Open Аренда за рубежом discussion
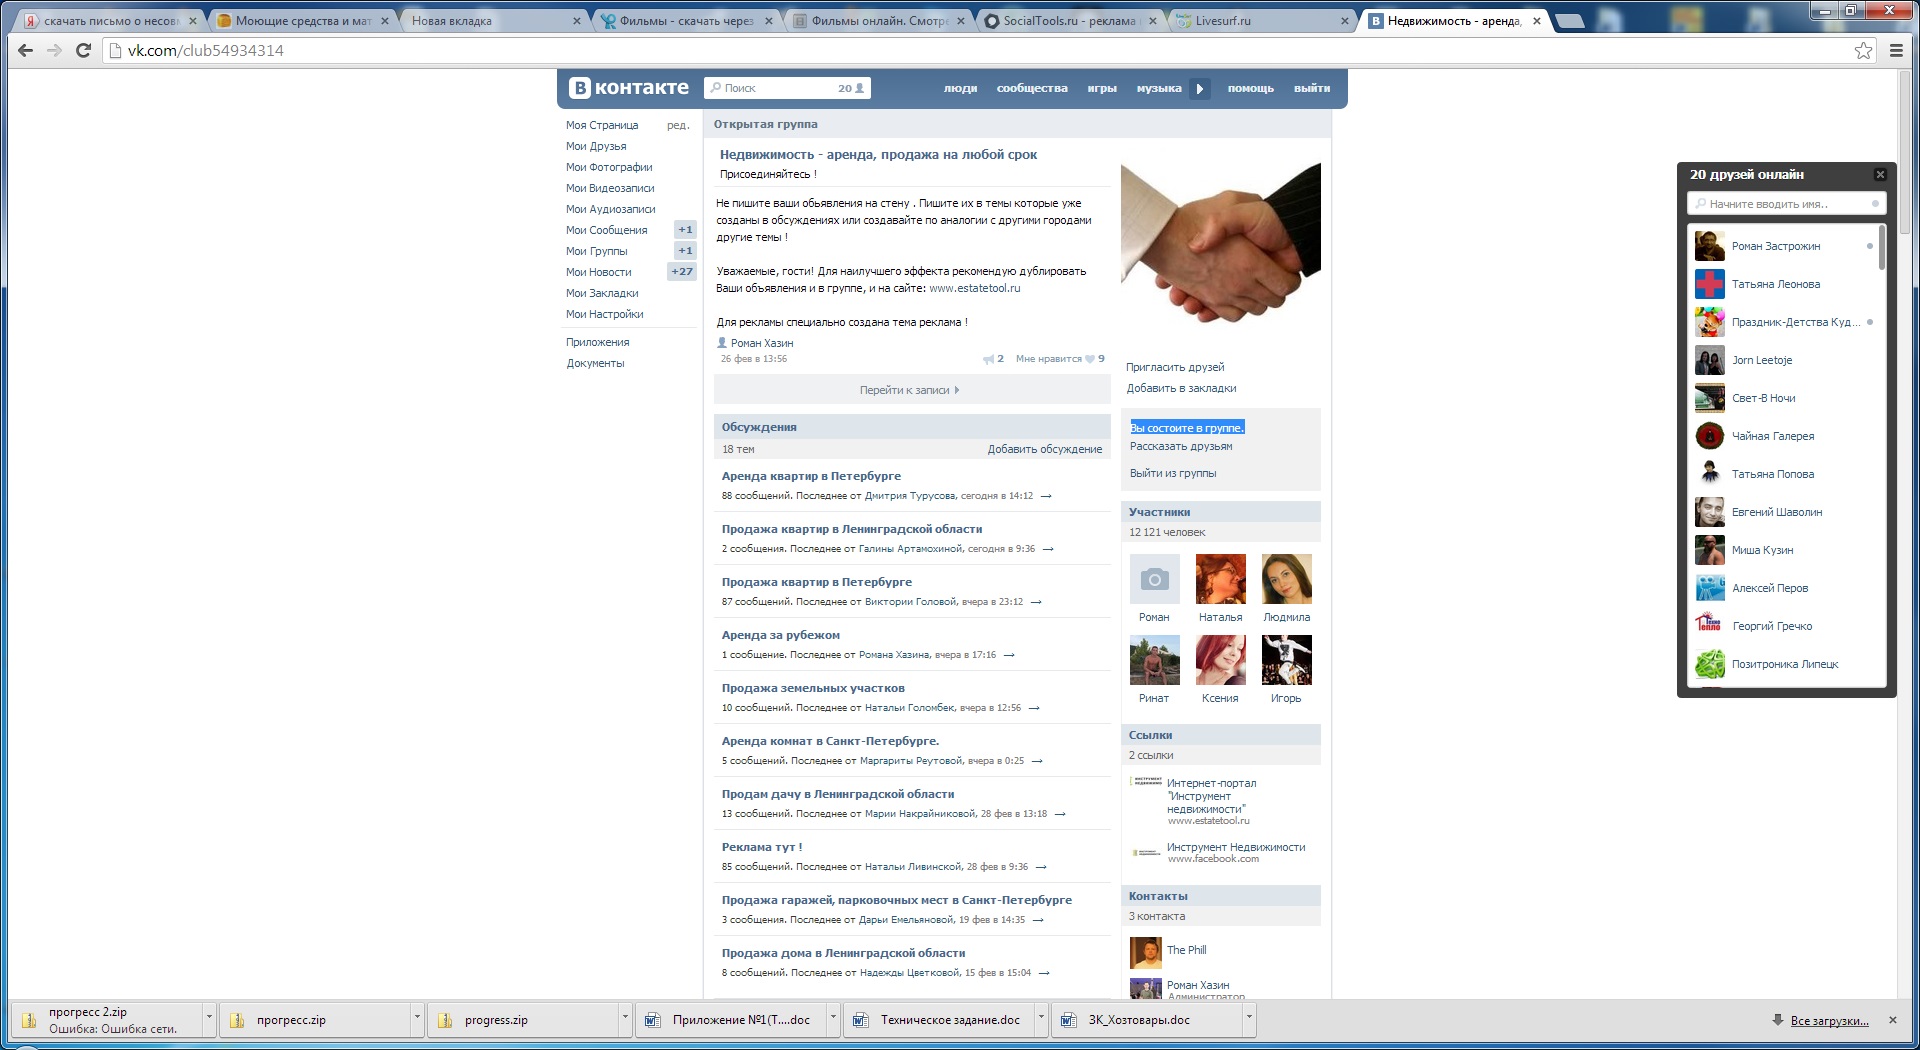The height and width of the screenshot is (1050, 1920). click(781, 635)
